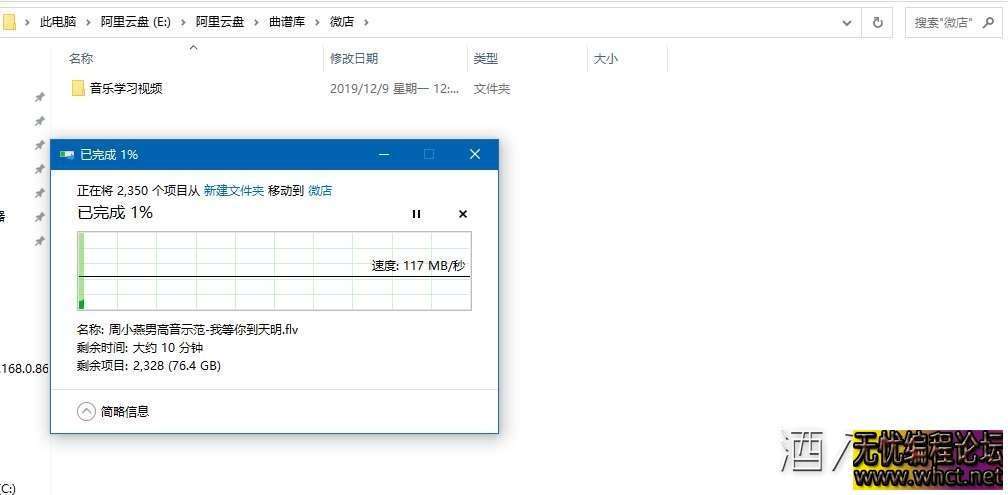Click the transfer speed progress graph
This screenshot has height=495, width=1008.
tap(274, 271)
